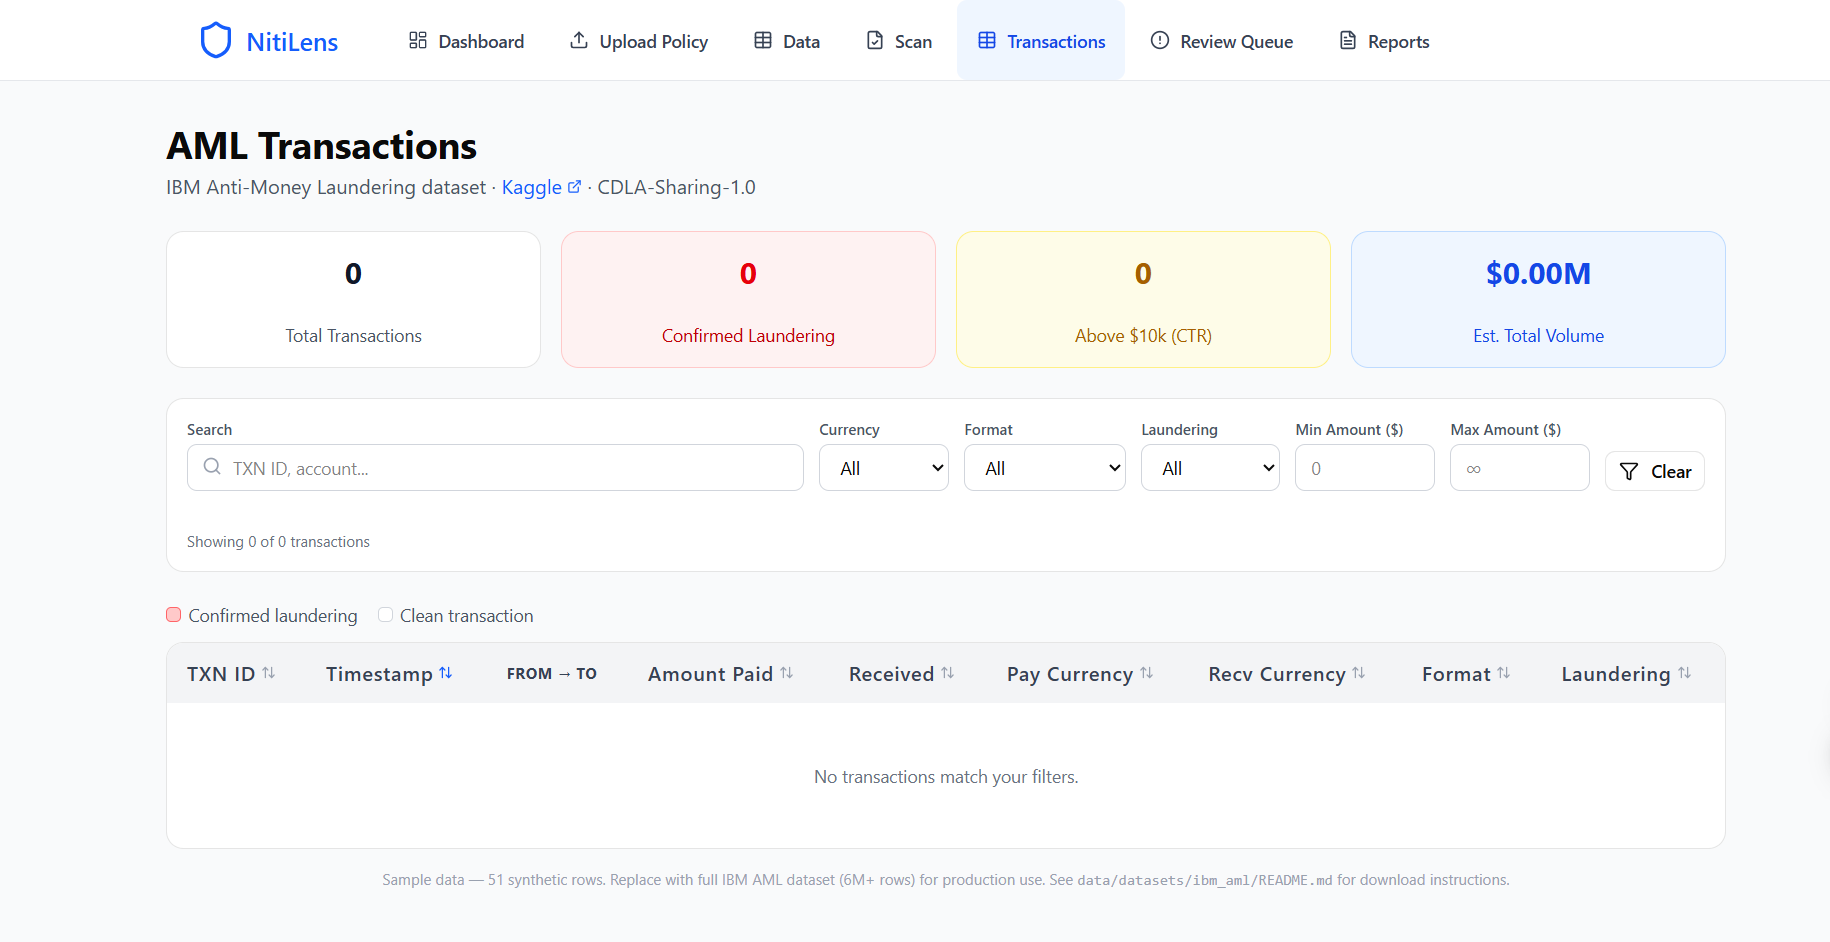Sort table by the Laundering column icon
Image resolution: width=1830 pixels, height=942 pixels.
pyautogui.click(x=1685, y=673)
